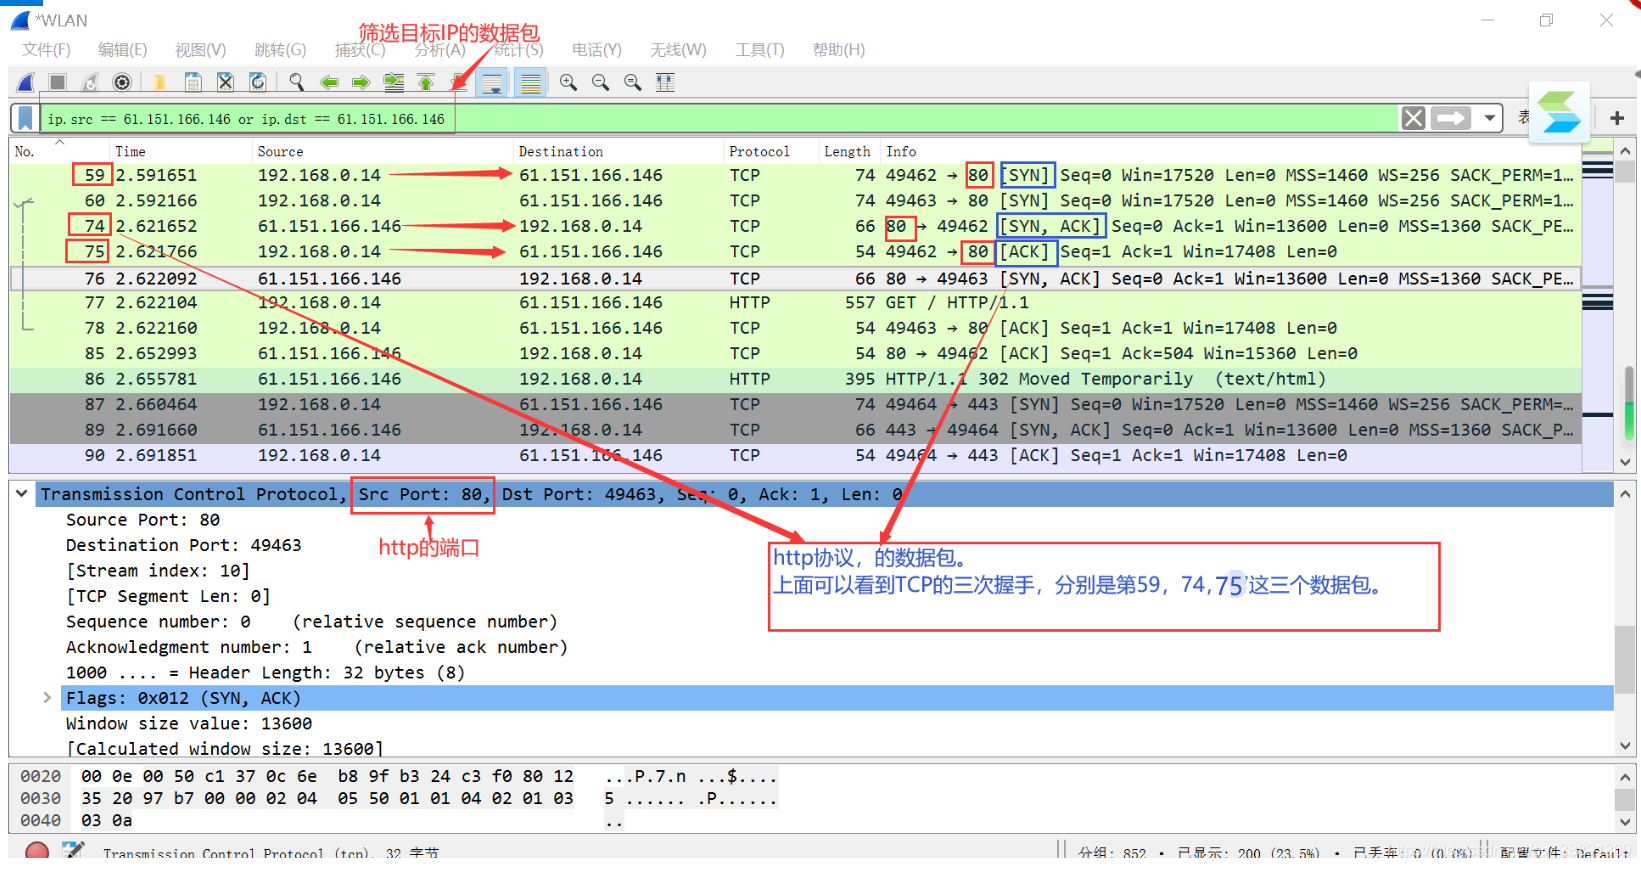Open a capture file with the folder icon
This screenshot has height=869, width=1641.
pos(159,83)
